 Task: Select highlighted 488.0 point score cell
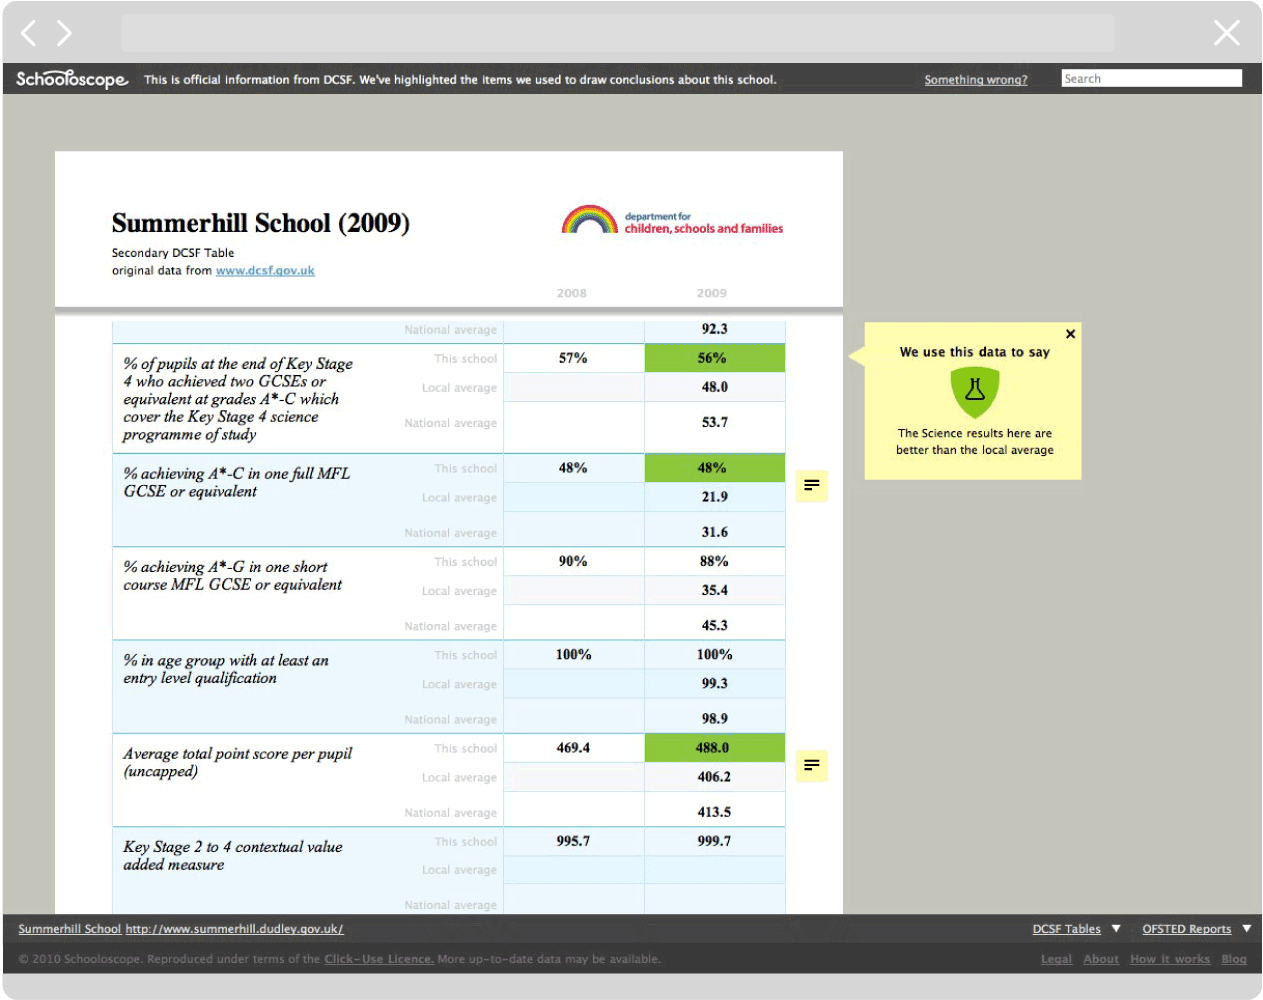714,748
